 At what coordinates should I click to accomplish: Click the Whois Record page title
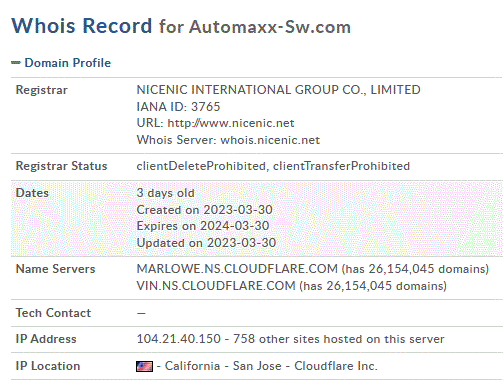click(82, 26)
